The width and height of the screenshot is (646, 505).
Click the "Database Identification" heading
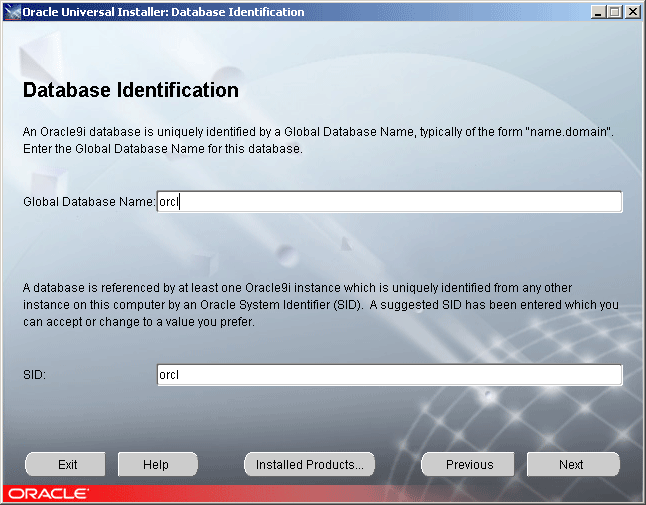click(x=131, y=90)
